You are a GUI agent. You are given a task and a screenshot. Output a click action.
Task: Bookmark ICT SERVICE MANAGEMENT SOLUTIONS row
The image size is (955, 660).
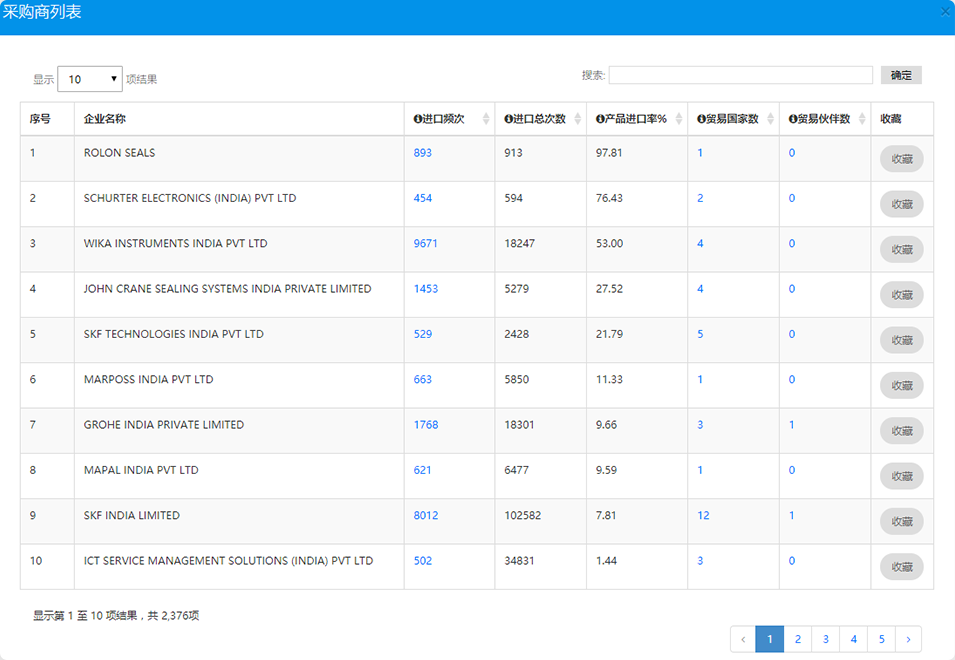(902, 567)
